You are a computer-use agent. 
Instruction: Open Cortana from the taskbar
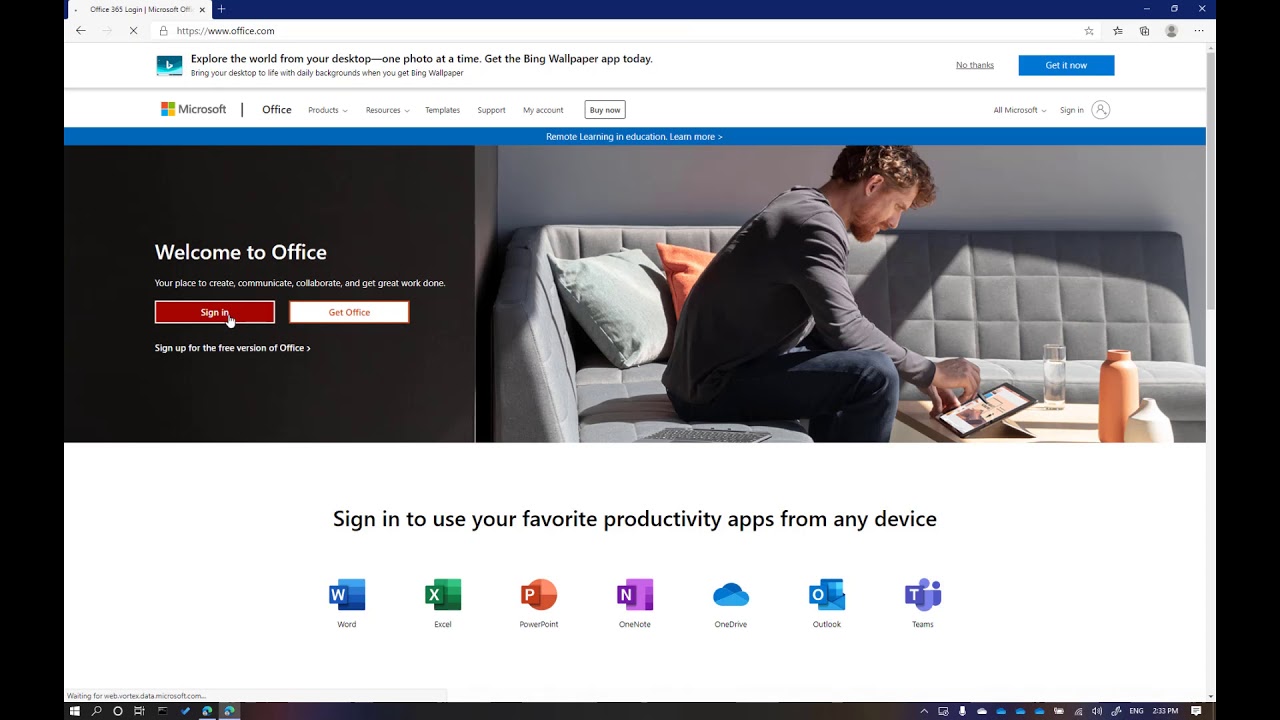tap(118, 711)
